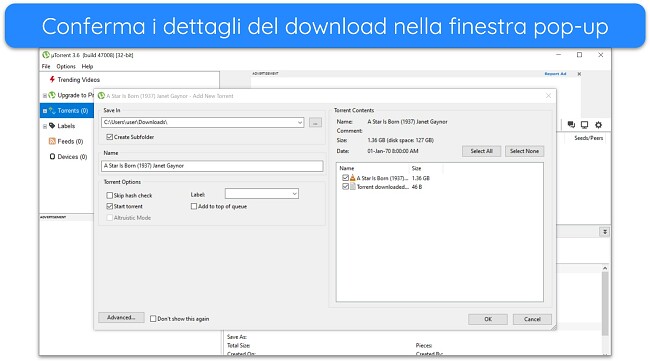The image size is (650, 361).
Task: Click the torrent Name input field
Action: point(212,166)
